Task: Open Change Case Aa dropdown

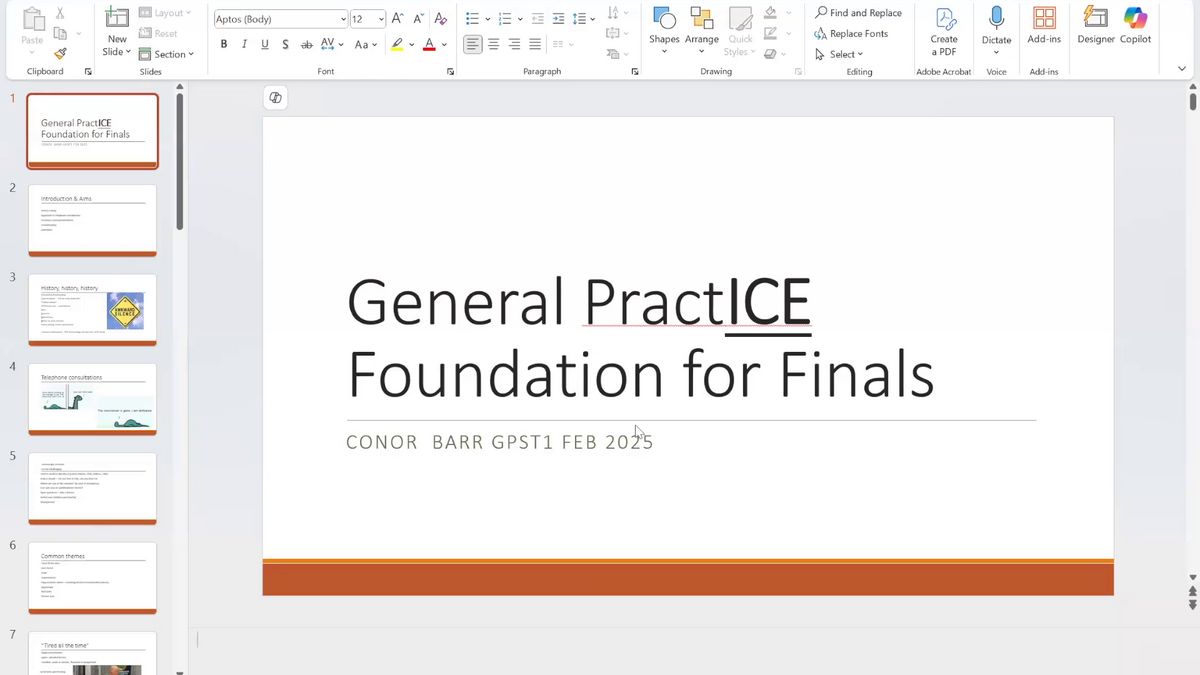Action: [365, 44]
